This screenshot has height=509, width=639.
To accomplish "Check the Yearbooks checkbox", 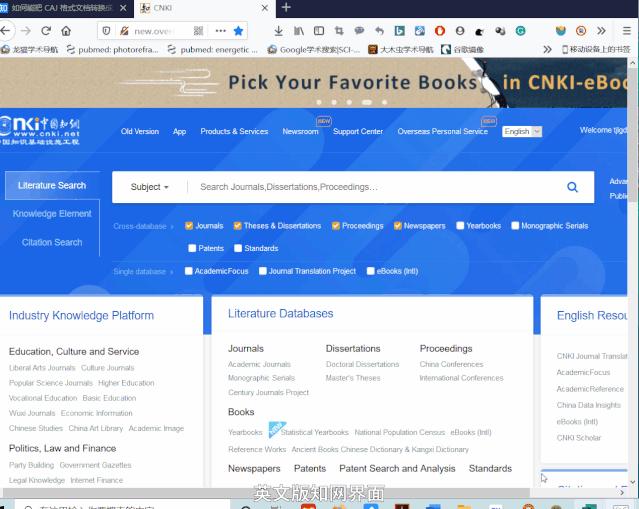I will (460, 226).
